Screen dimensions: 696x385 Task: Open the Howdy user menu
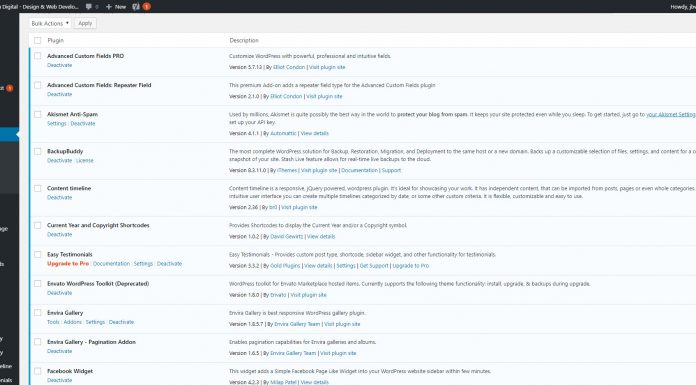tap(683, 7)
